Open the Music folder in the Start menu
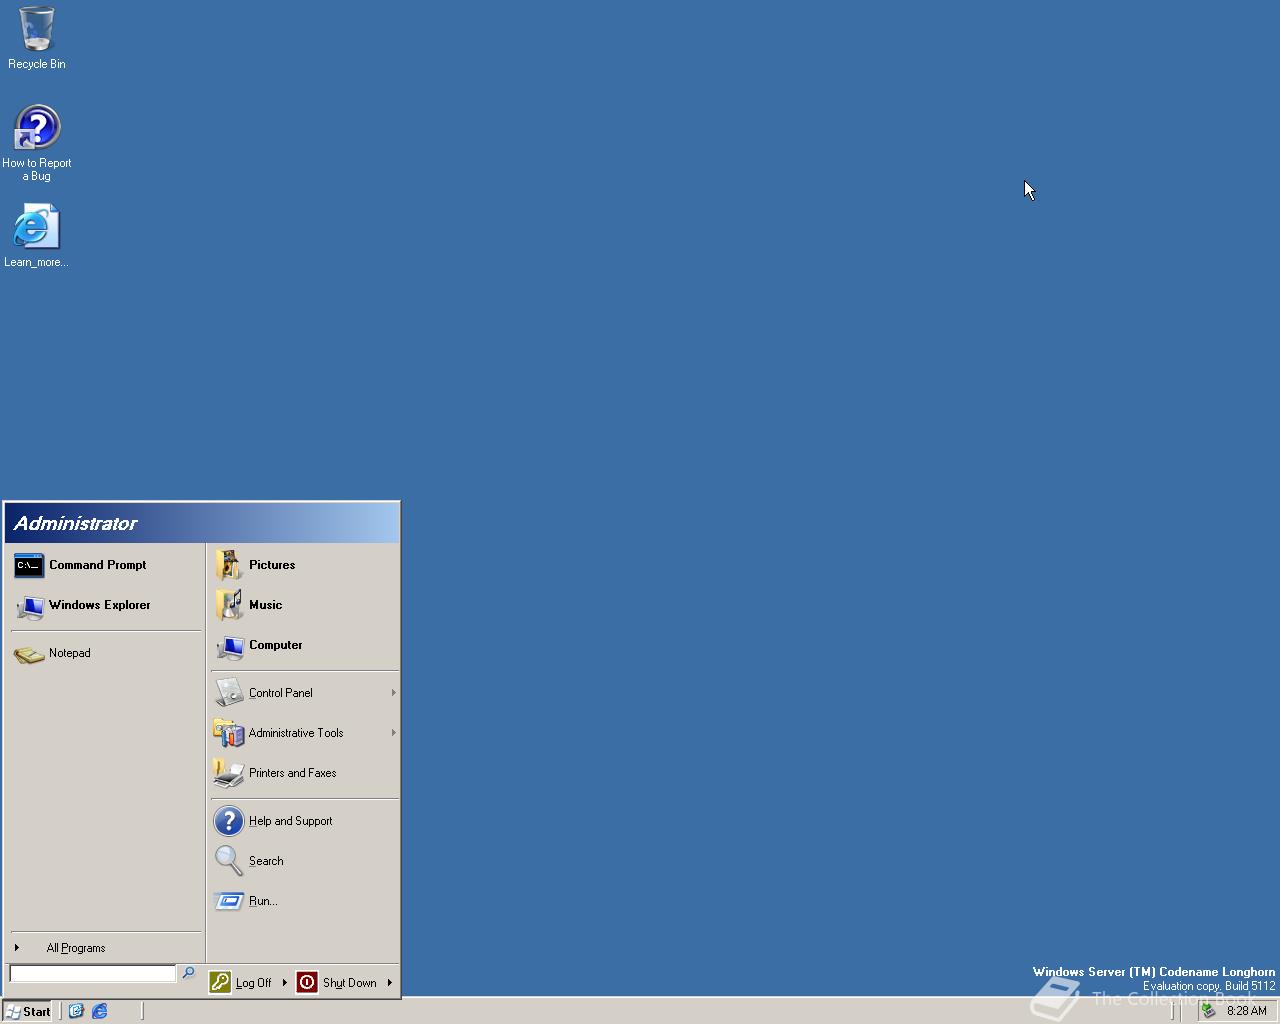This screenshot has height=1024, width=1280. [x=304, y=605]
